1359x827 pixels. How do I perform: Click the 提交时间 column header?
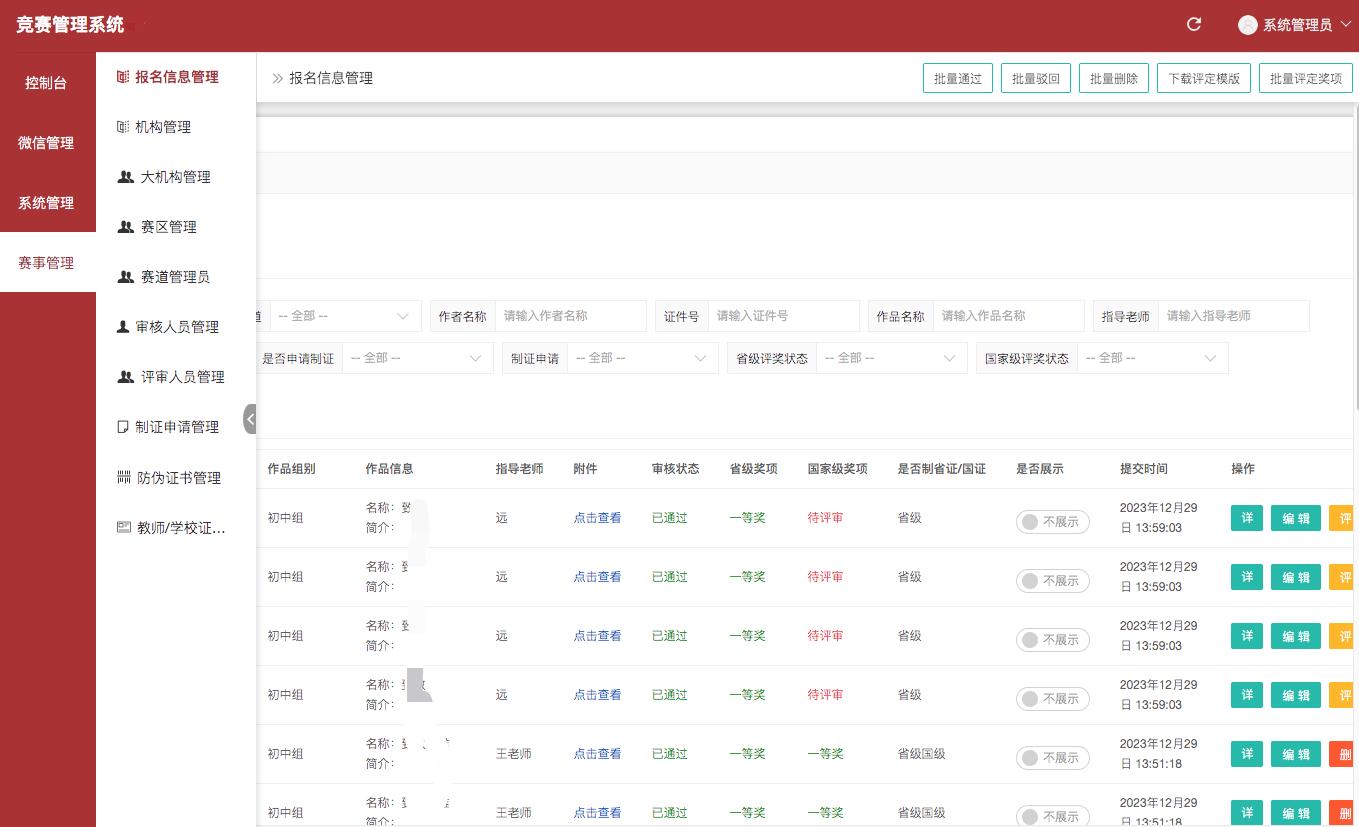point(1144,469)
